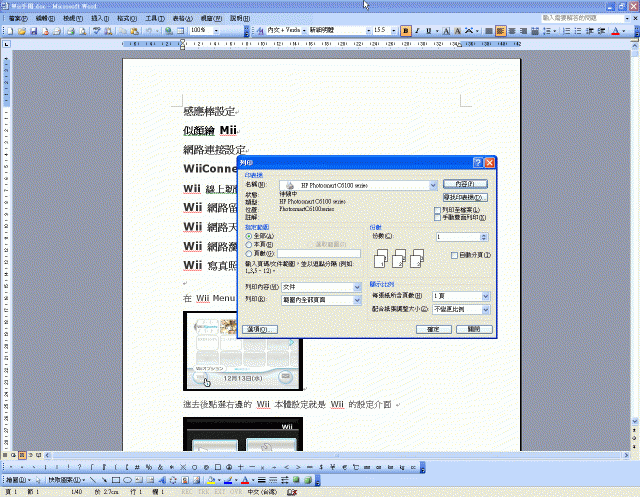
Task: Select the 全部 (All) page range radio
Action: pos(249,236)
